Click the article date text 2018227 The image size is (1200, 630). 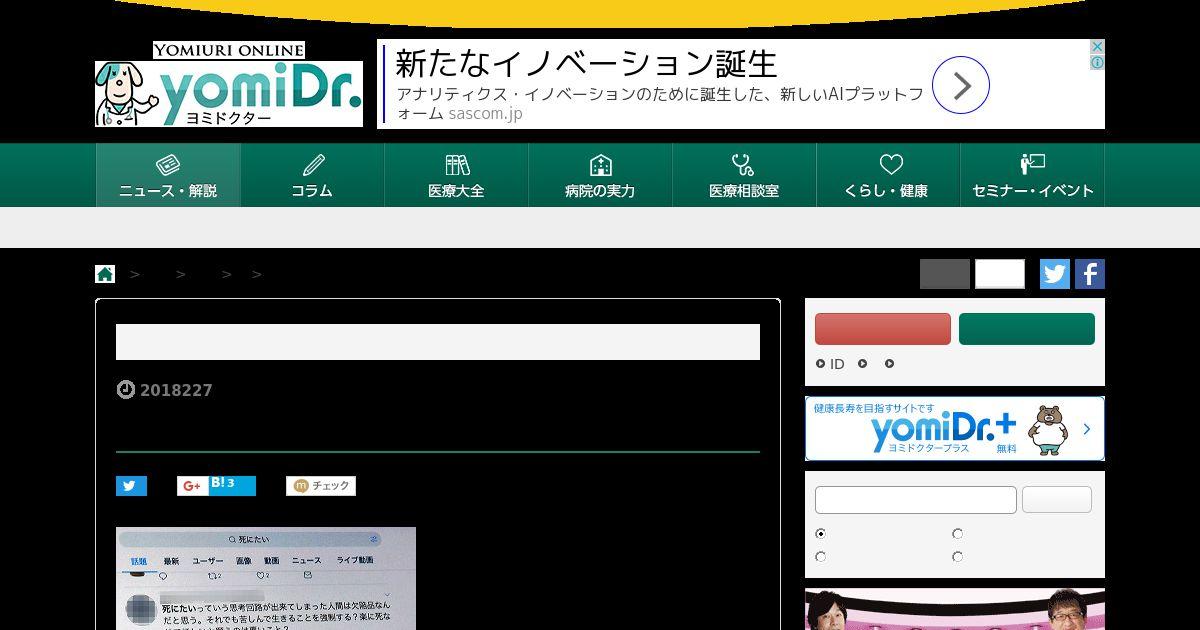tap(176, 390)
